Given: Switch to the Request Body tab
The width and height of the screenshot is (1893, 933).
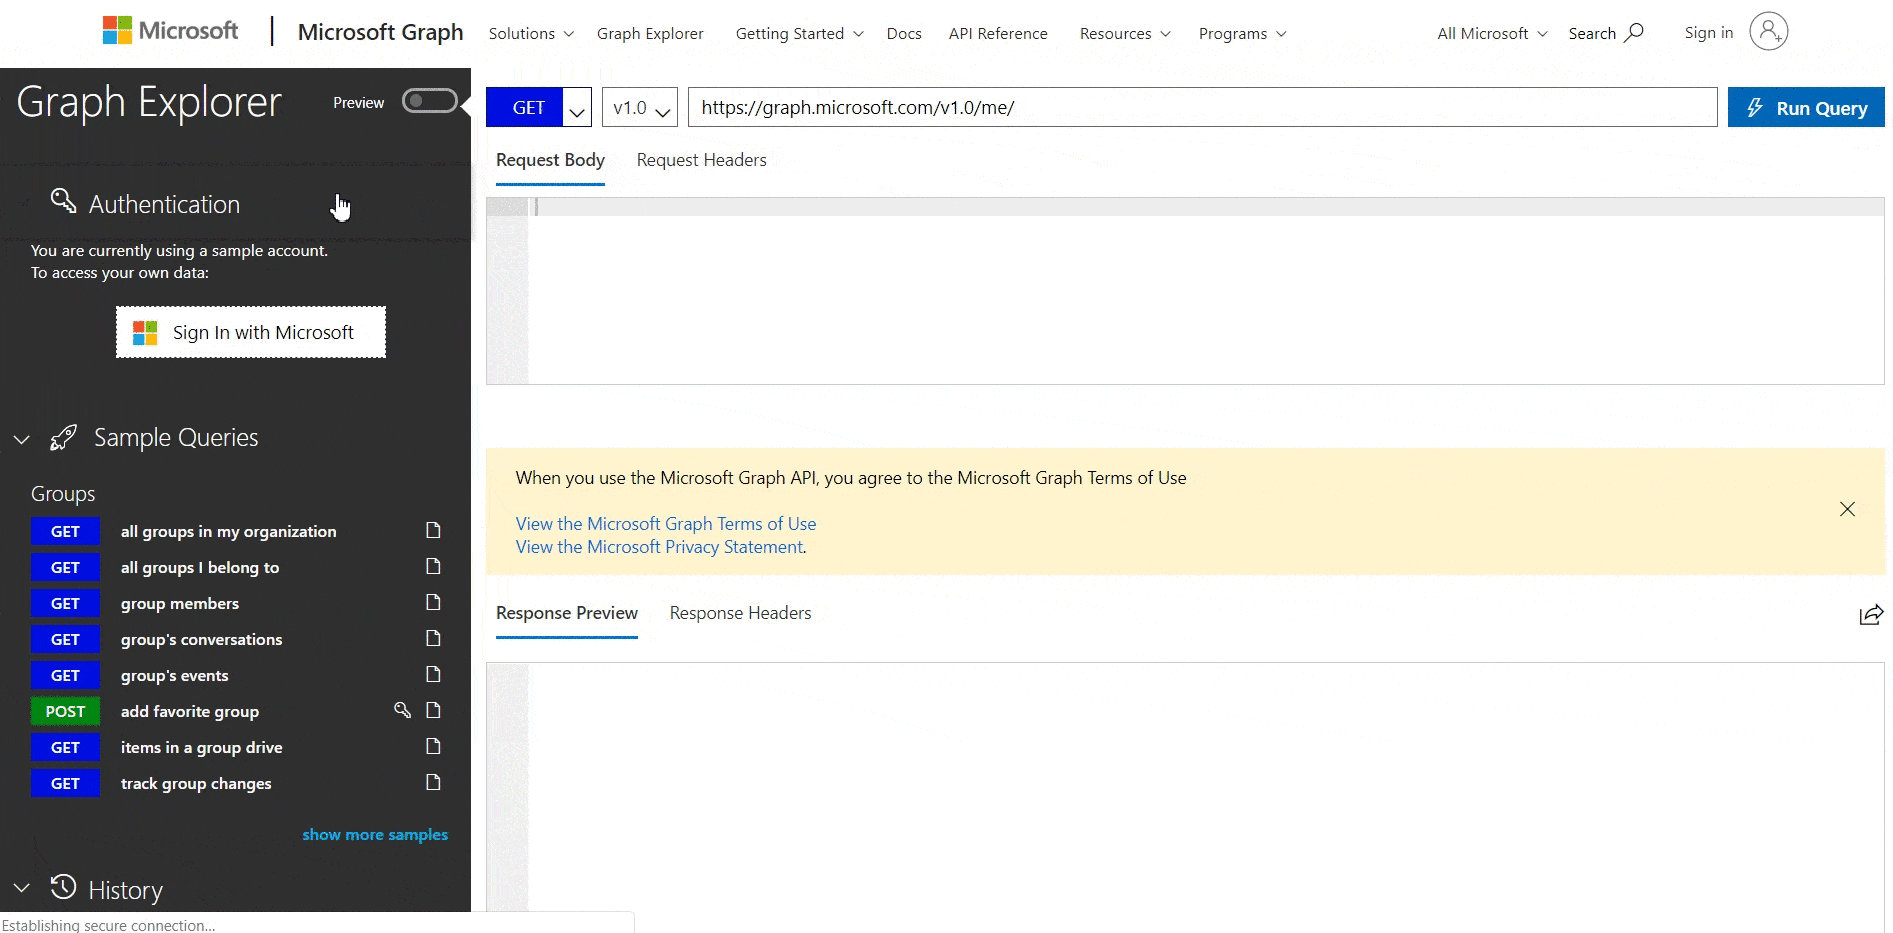Looking at the screenshot, I should [x=550, y=160].
